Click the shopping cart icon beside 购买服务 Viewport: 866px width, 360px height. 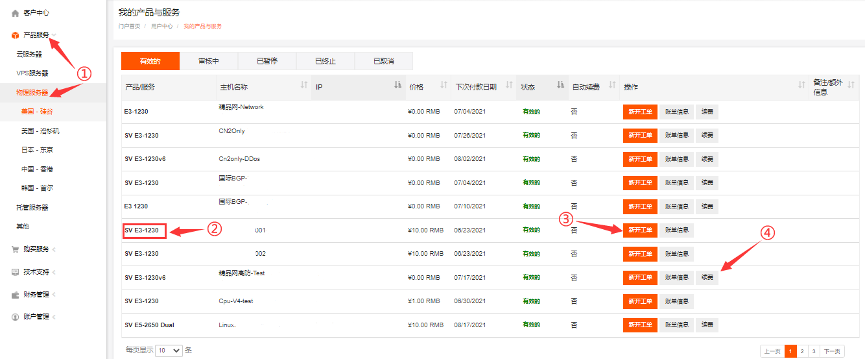pos(15,250)
